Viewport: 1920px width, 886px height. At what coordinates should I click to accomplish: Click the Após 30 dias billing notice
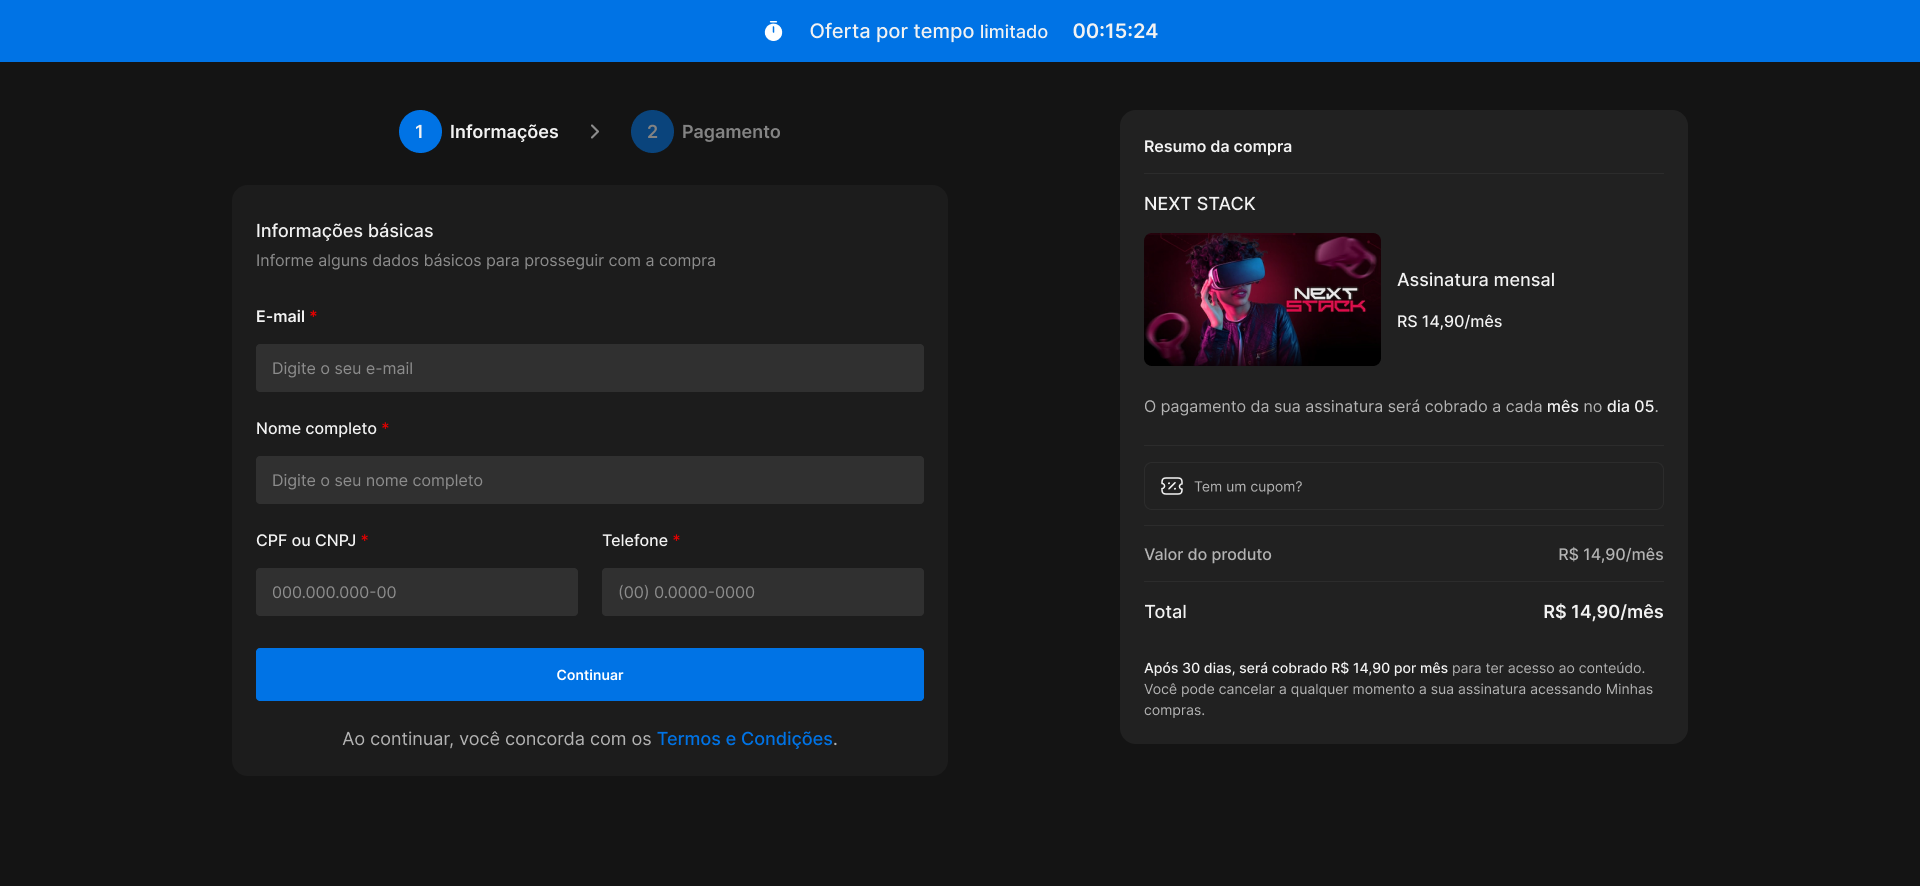[x=1399, y=689]
